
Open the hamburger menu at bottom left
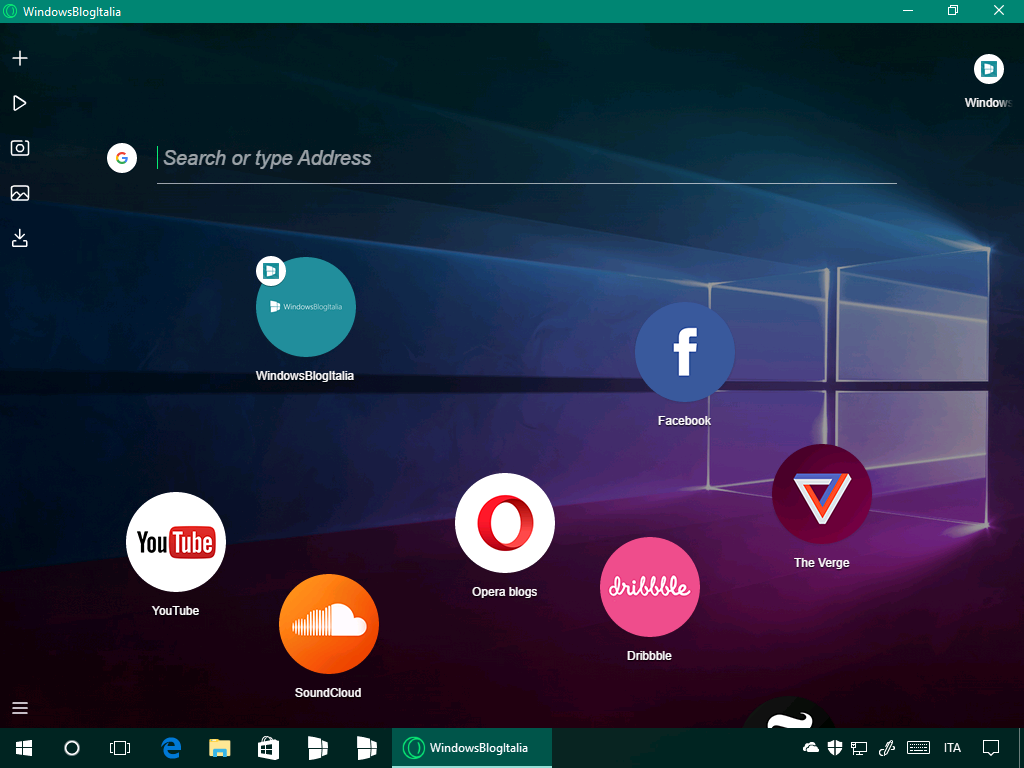click(x=20, y=708)
